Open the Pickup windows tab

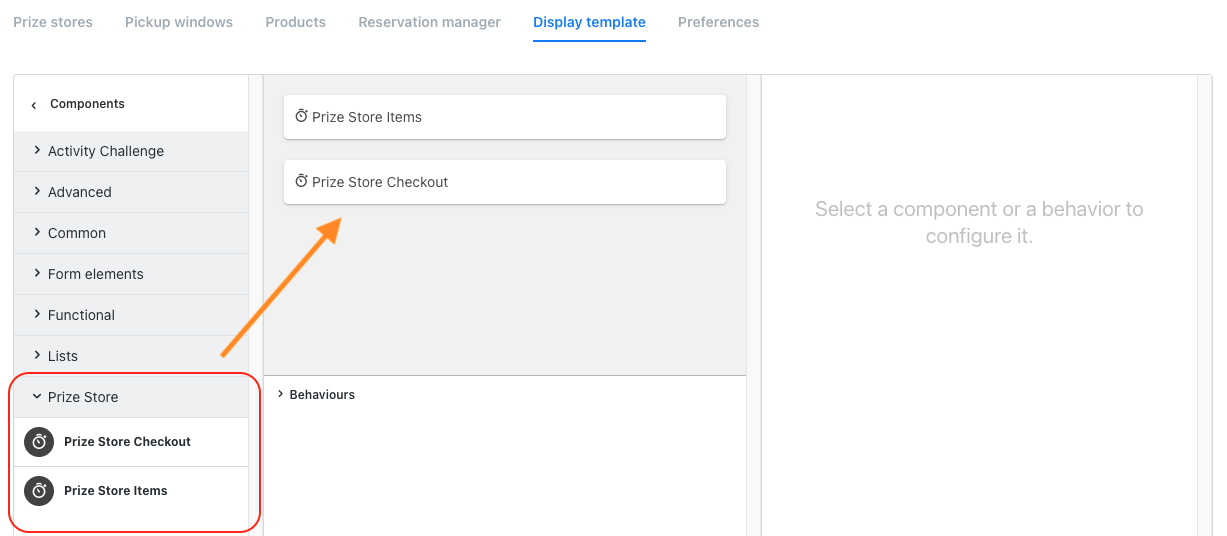click(179, 22)
